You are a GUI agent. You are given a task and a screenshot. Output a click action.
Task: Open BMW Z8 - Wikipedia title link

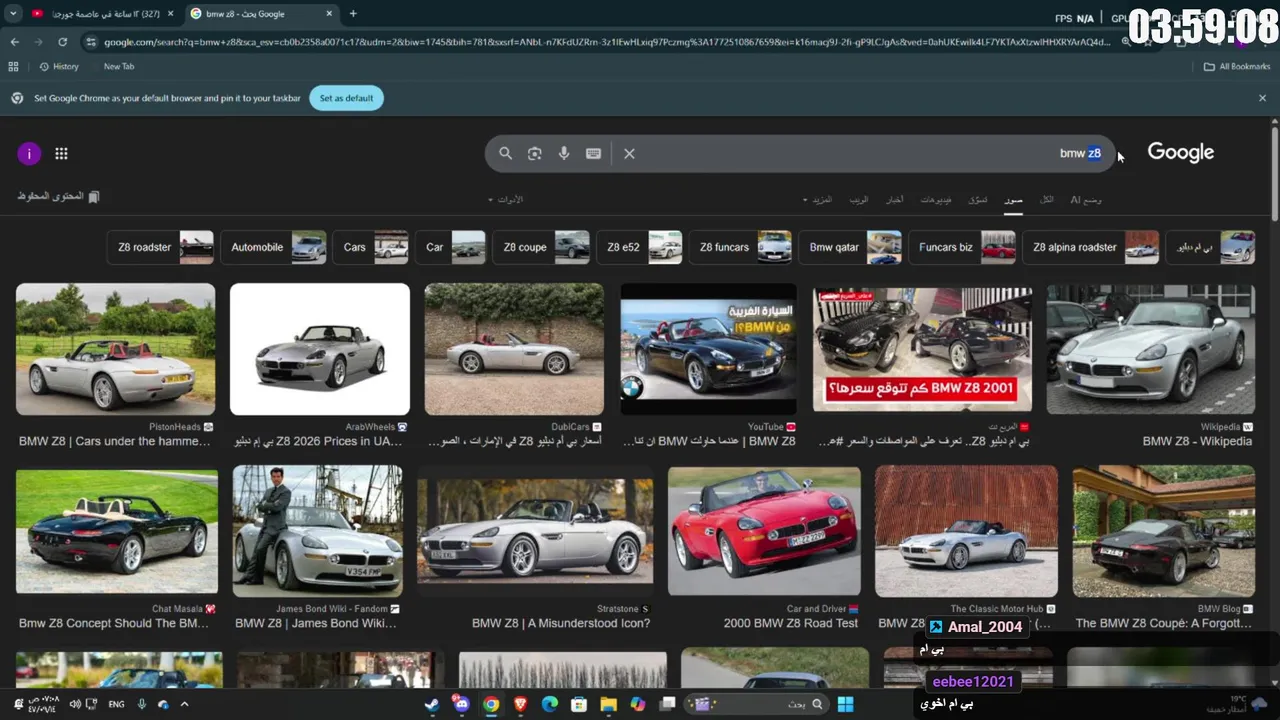pyautogui.click(x=1197, y=441)
